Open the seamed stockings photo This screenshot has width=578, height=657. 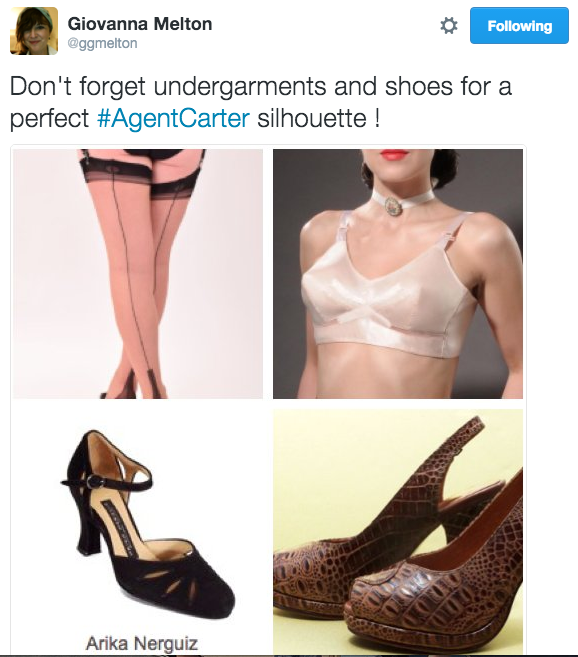coord(138,274)
